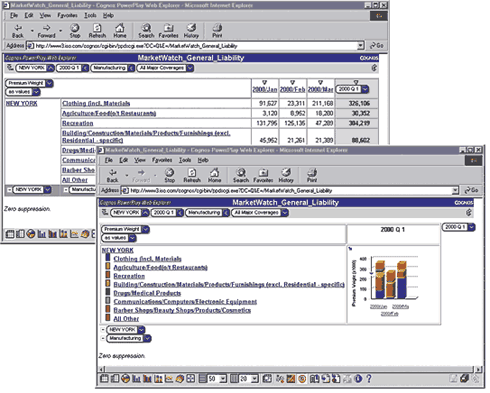The image size is (490, 393).
Task: Open Premium Weight measure dropdown in front window
Action: coord(146,229)
